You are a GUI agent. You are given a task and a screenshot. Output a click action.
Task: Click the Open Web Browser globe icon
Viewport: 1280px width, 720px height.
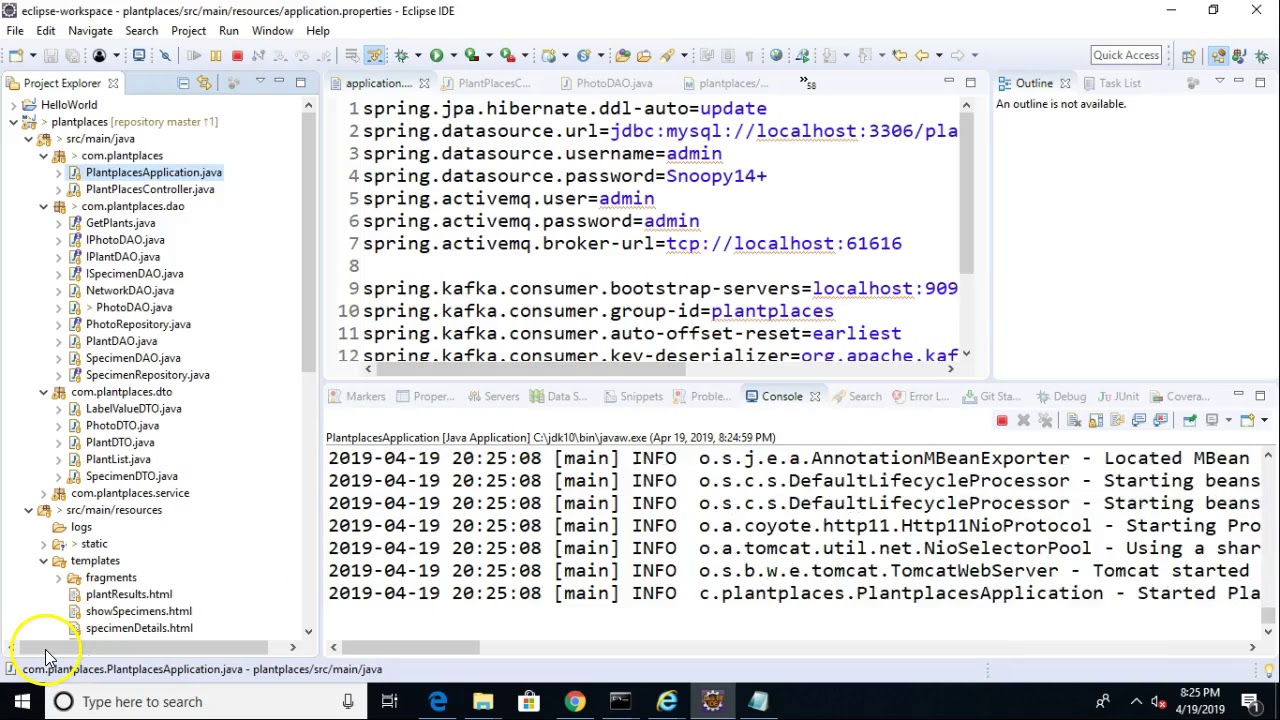pos(776,55)
